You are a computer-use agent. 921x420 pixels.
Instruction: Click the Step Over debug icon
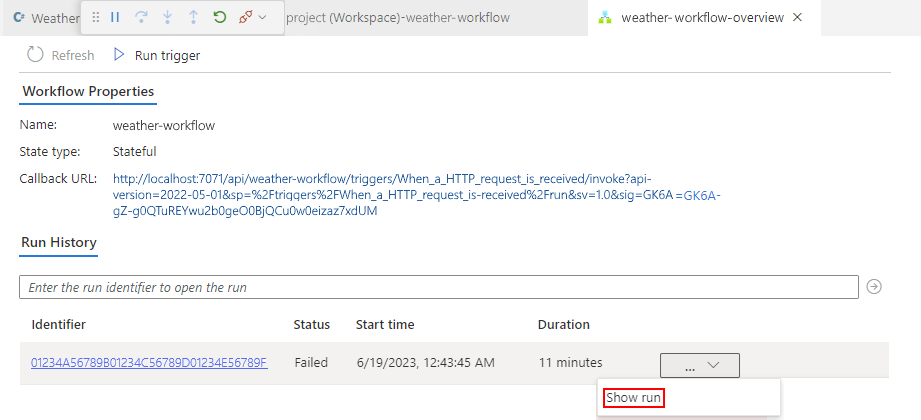[141, 18]
